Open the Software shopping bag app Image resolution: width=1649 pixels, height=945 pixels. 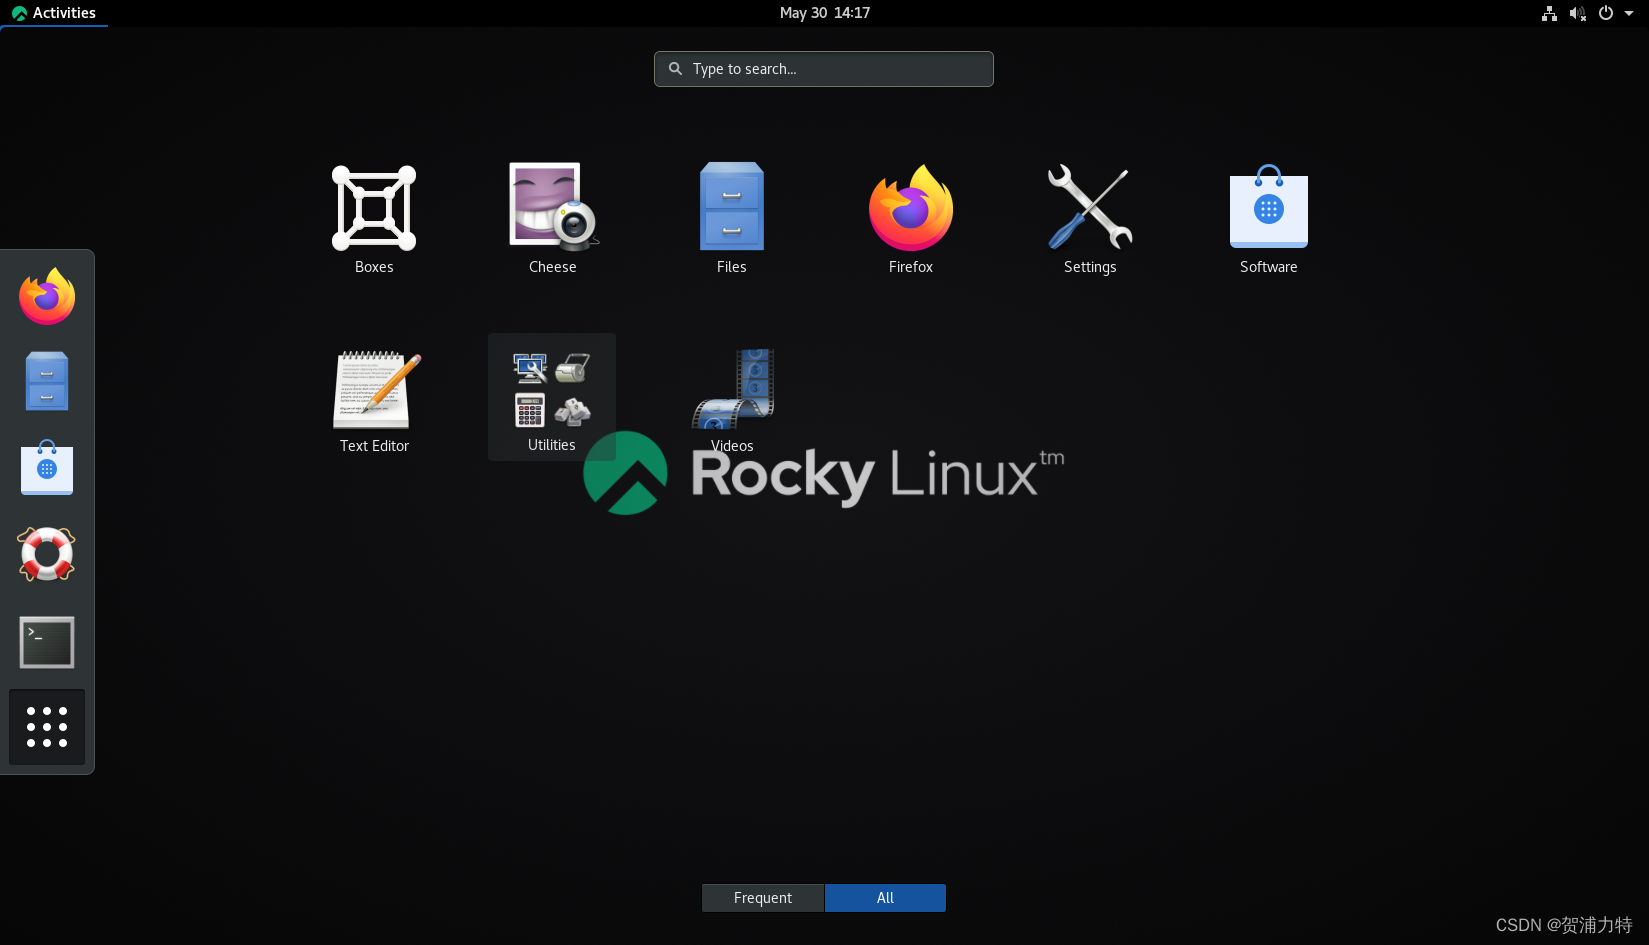(1268, 219)
